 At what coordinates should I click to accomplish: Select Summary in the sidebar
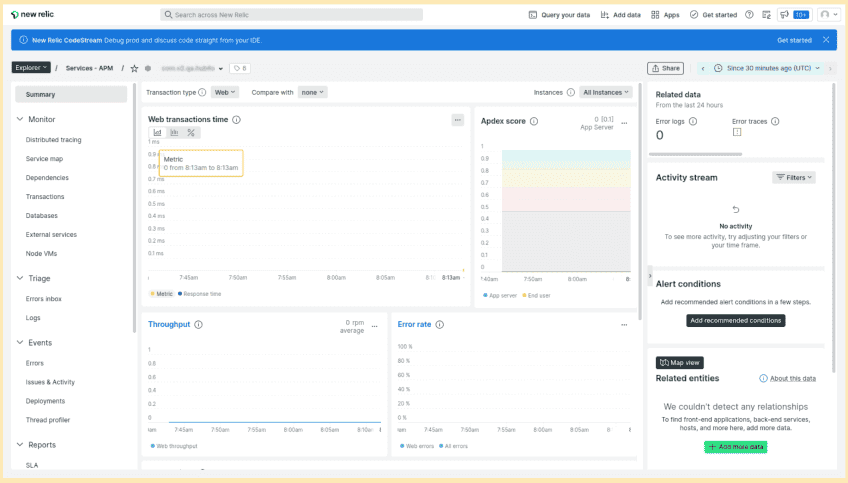point(71,94)
